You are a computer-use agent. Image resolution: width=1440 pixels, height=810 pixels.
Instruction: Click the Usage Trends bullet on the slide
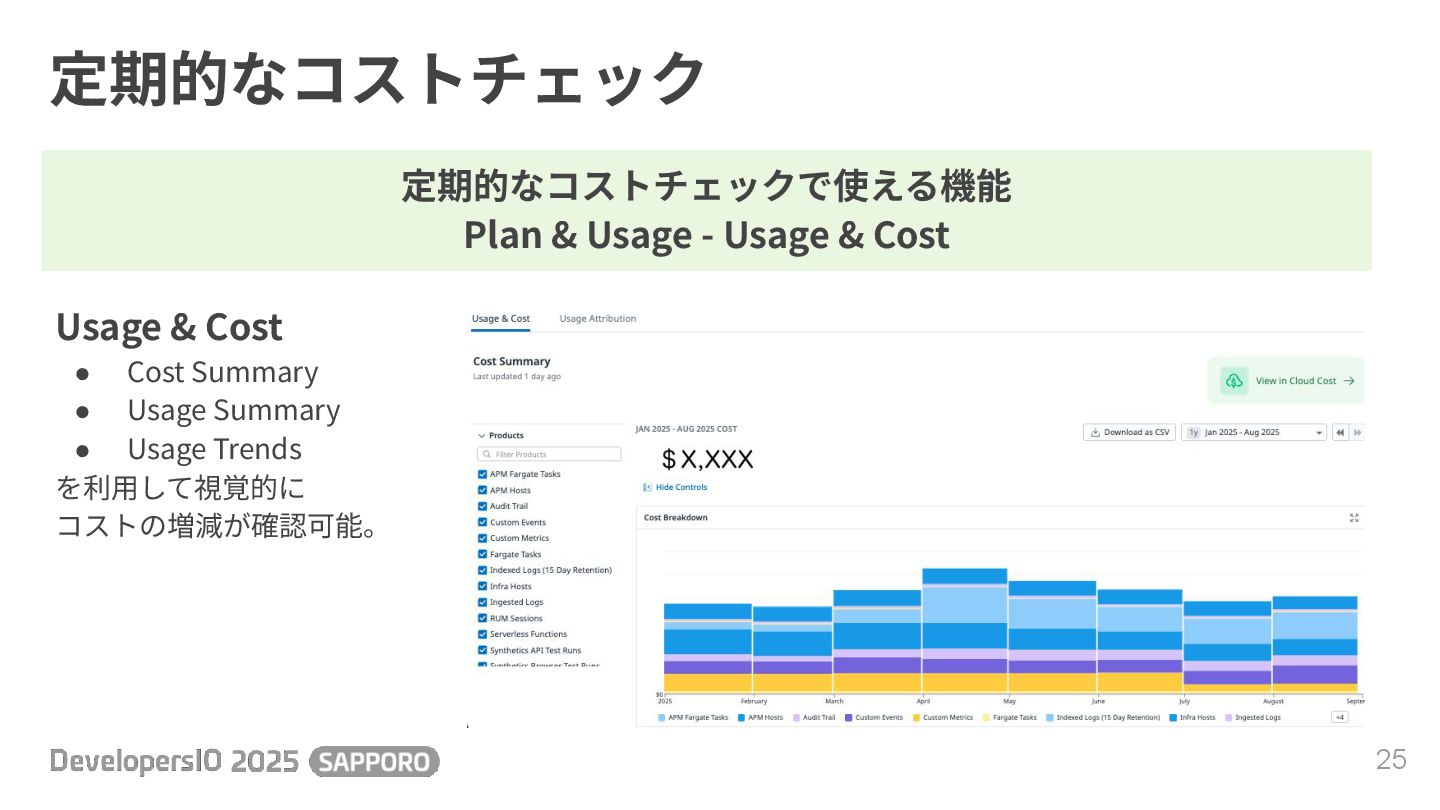tap(215, 449)
